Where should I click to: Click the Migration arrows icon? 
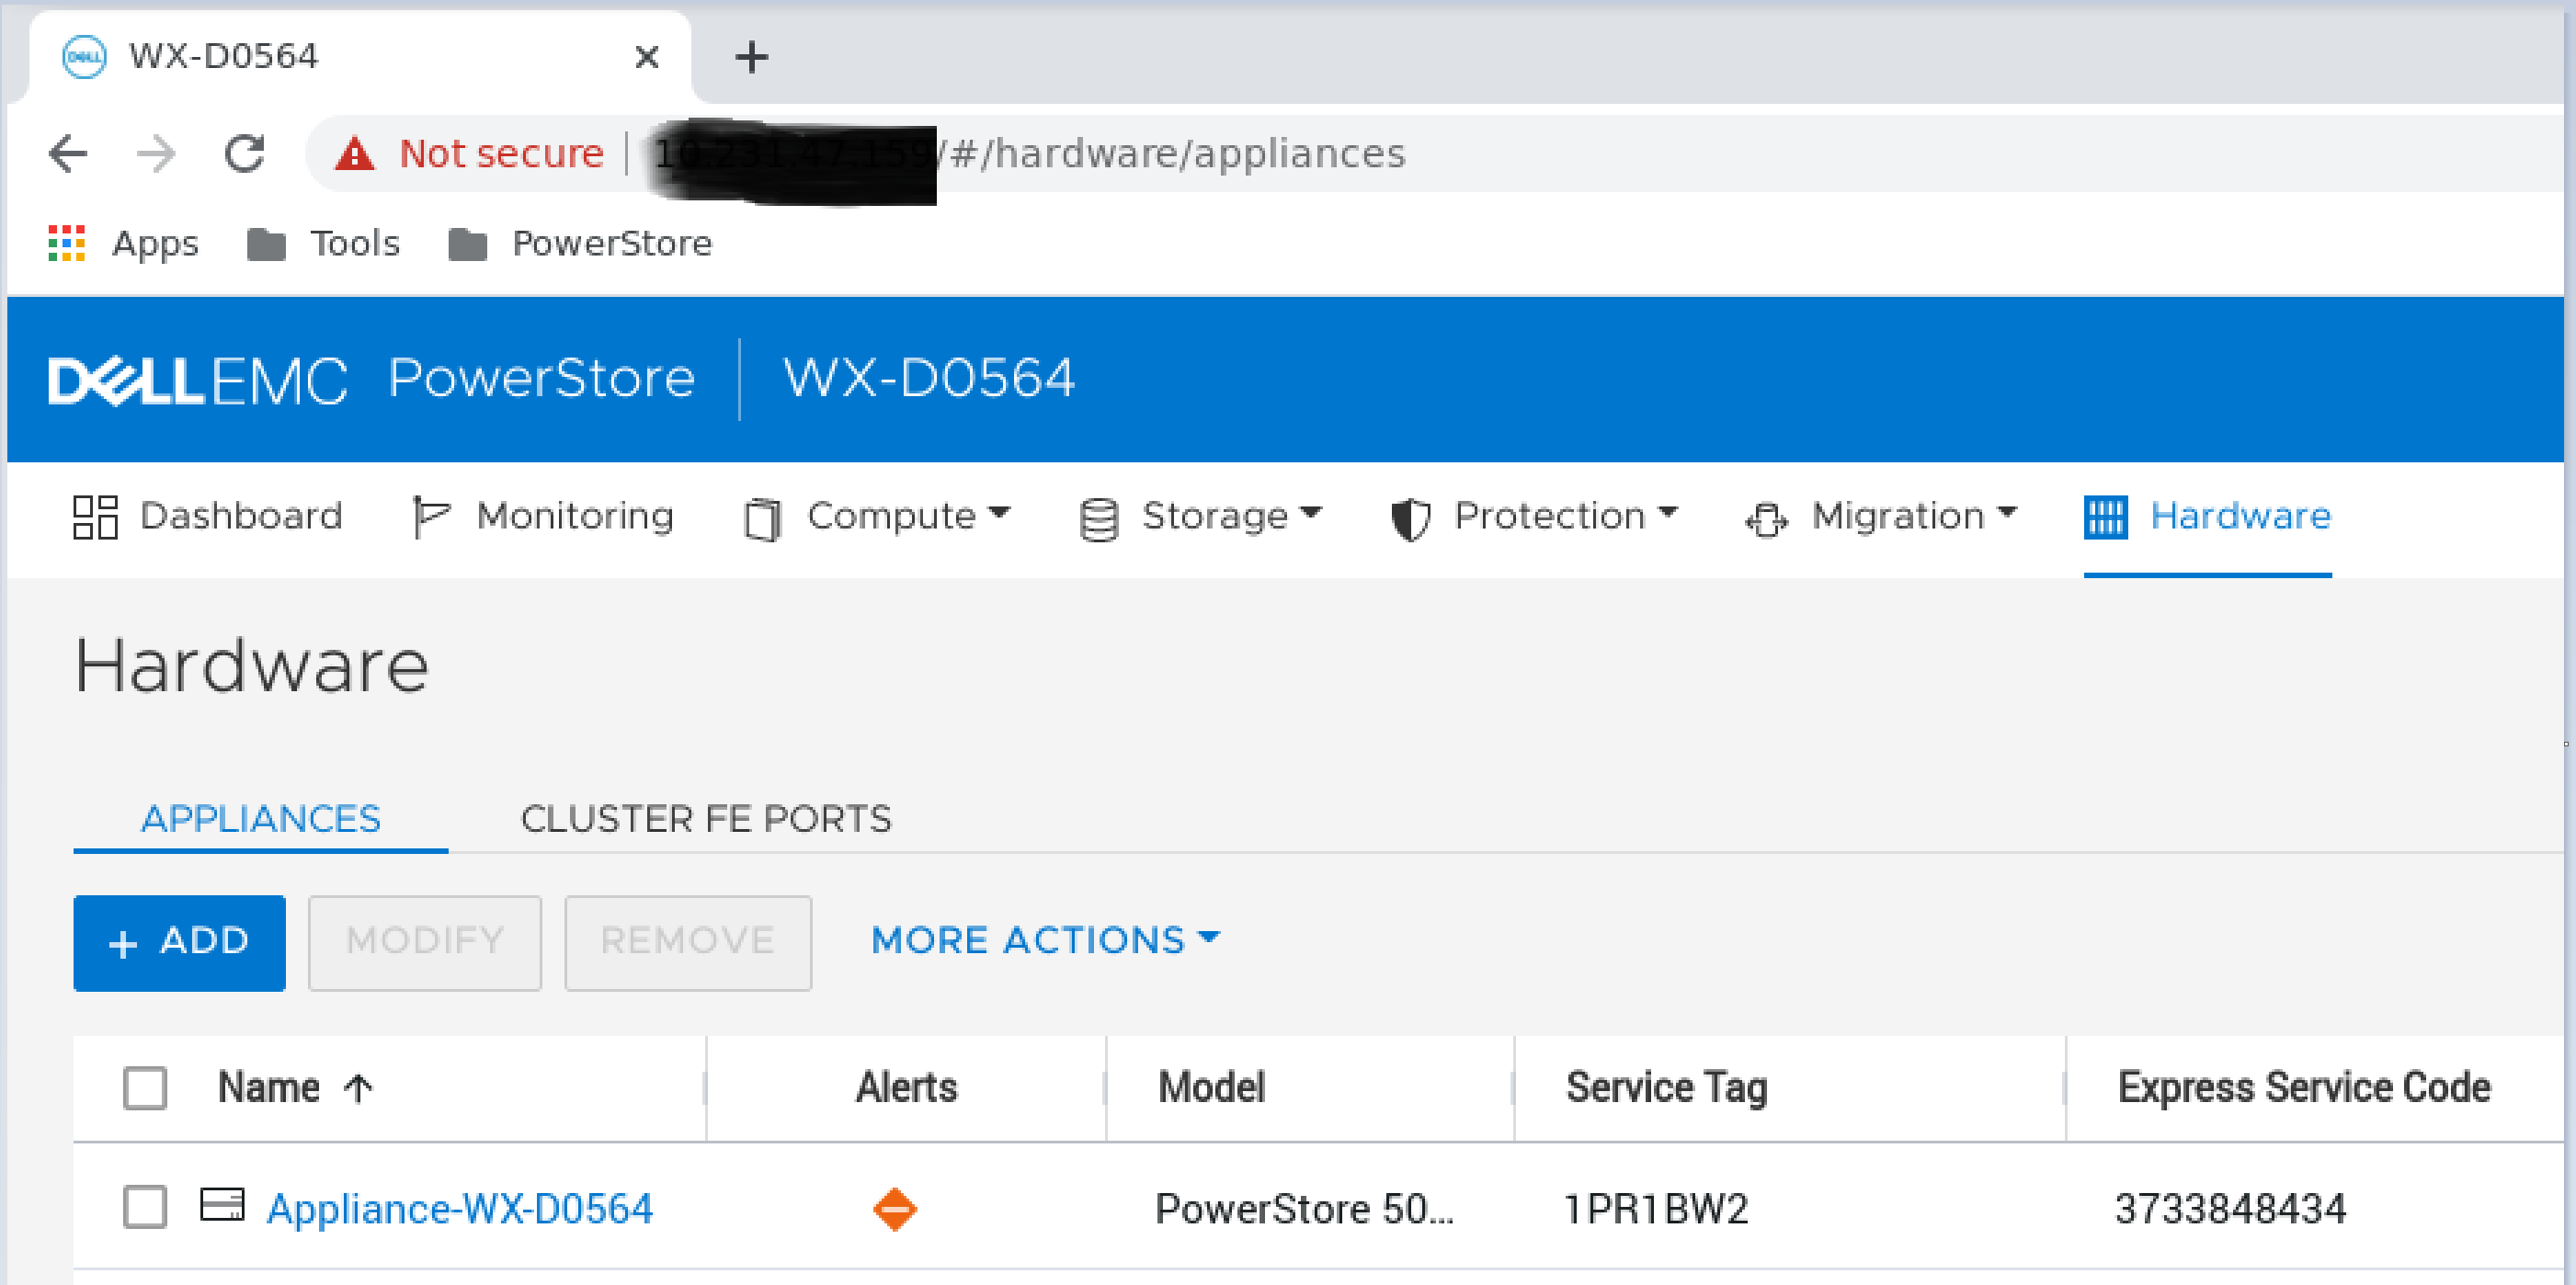(x=1768, y=516)
